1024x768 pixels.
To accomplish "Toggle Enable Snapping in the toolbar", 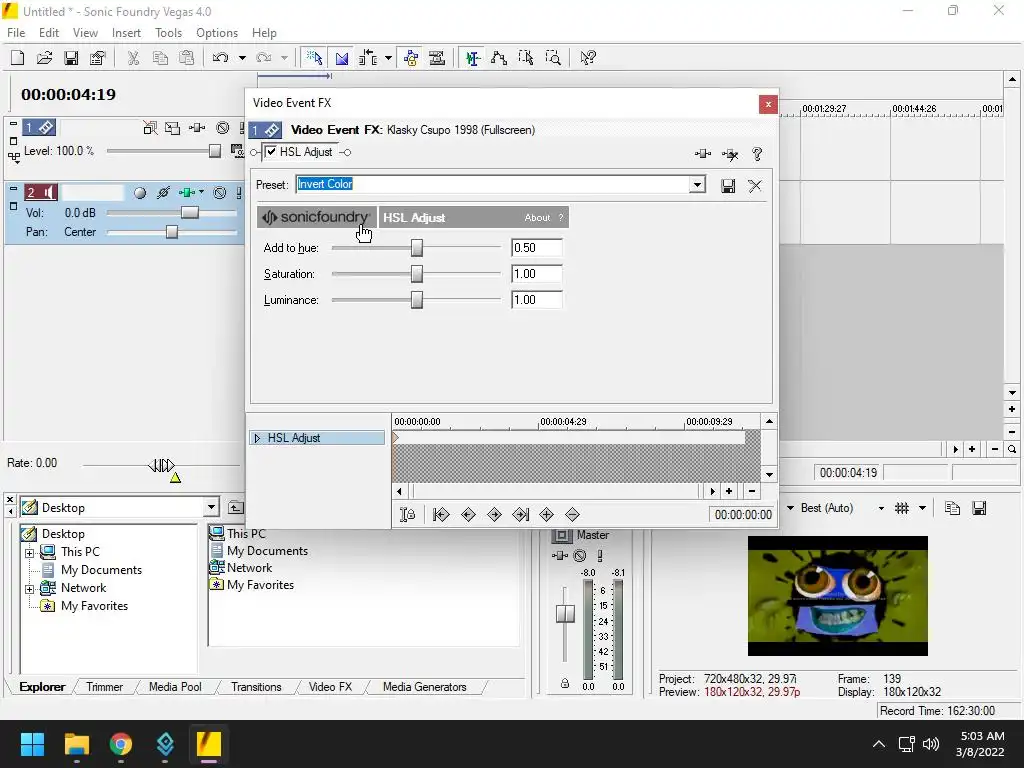I will pyautogui.click(x=314, y=58).
